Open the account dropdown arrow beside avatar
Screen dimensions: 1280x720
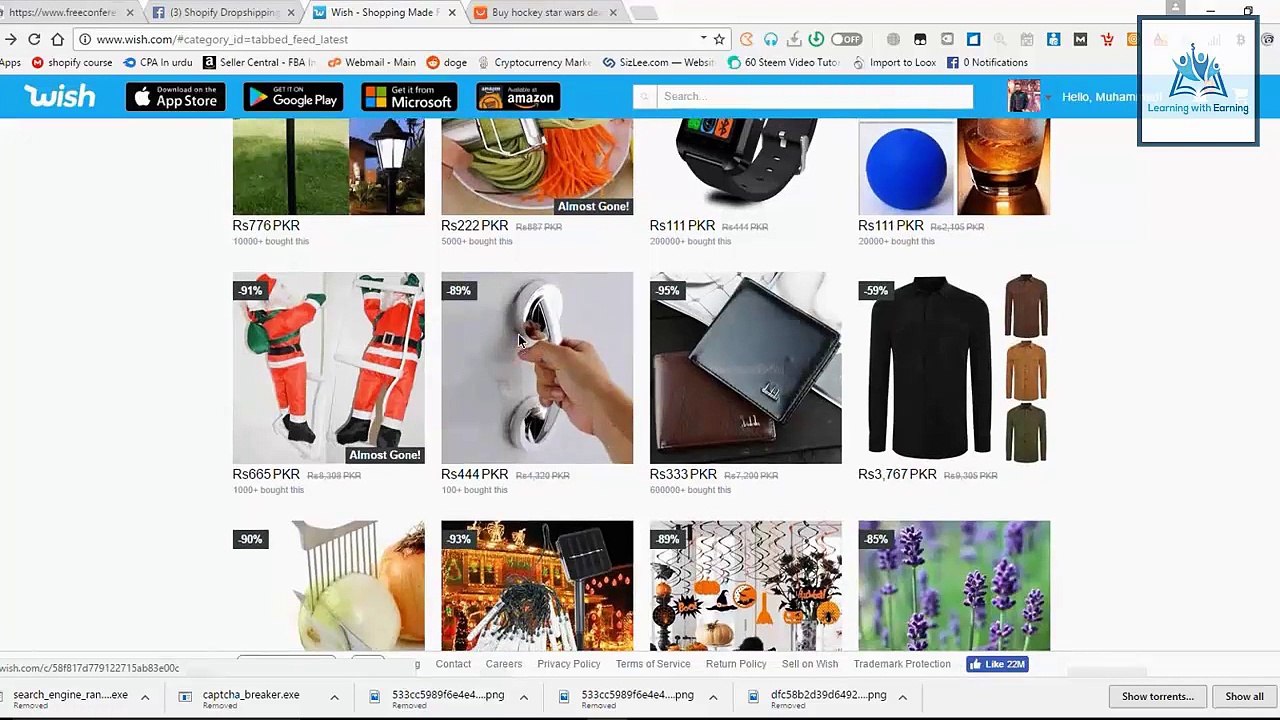click(x=1048, y=97)
